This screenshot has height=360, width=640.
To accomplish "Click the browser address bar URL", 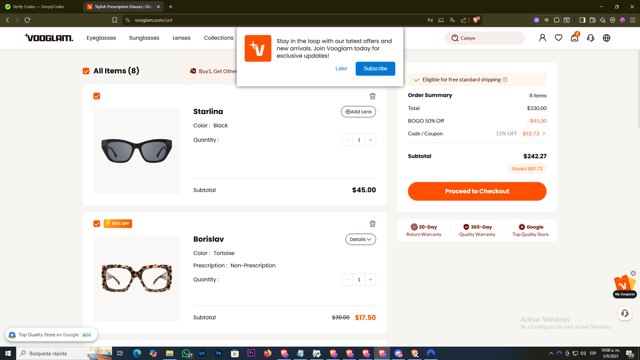I will [153, 20].
